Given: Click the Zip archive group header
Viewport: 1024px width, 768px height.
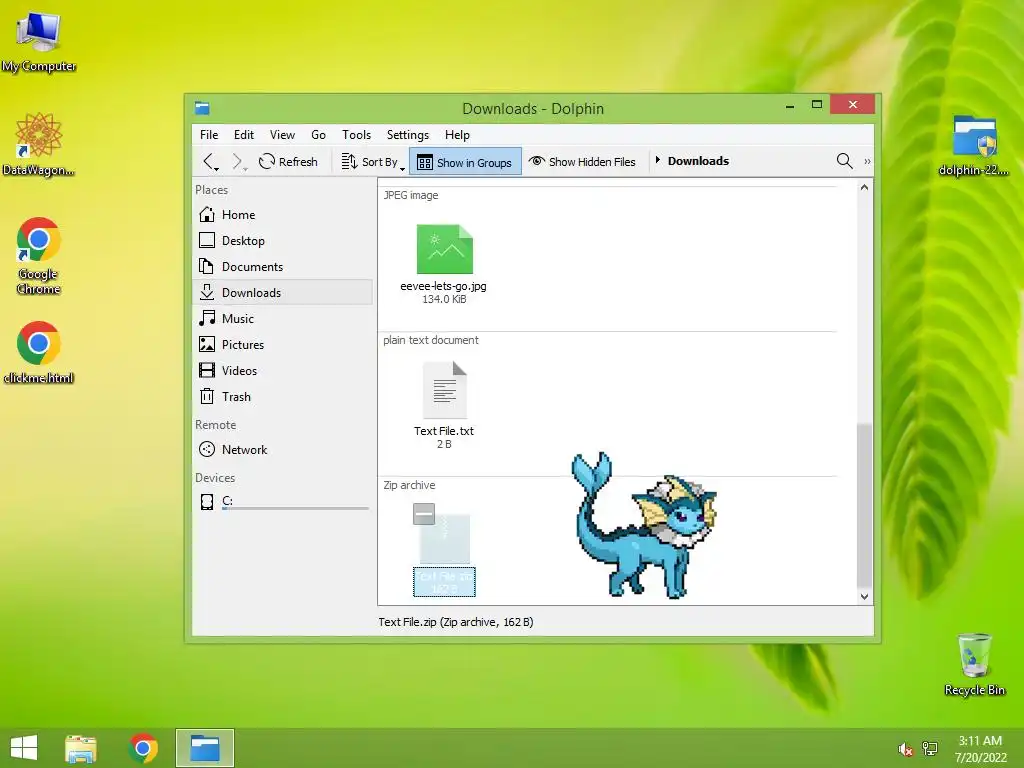Looking at the screenshot, I should 409,485.
